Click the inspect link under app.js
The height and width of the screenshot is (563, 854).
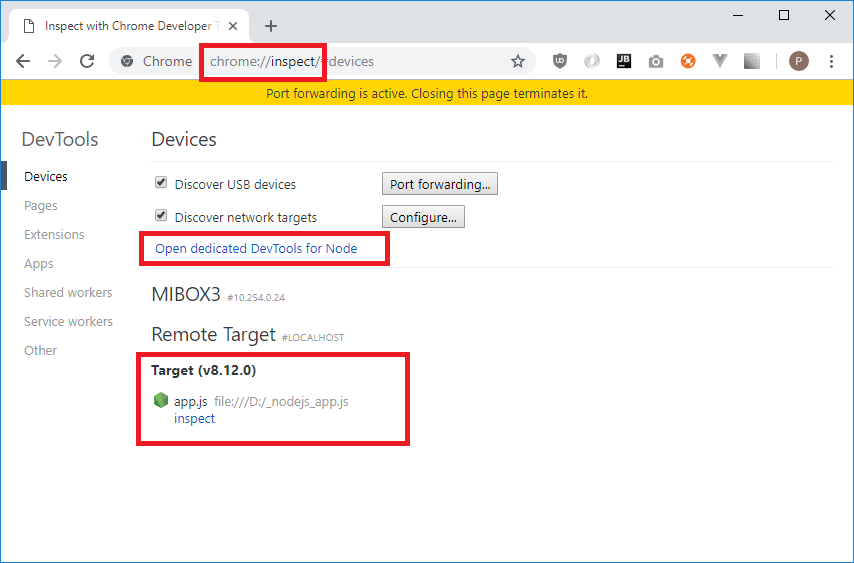tap(194, 418)
